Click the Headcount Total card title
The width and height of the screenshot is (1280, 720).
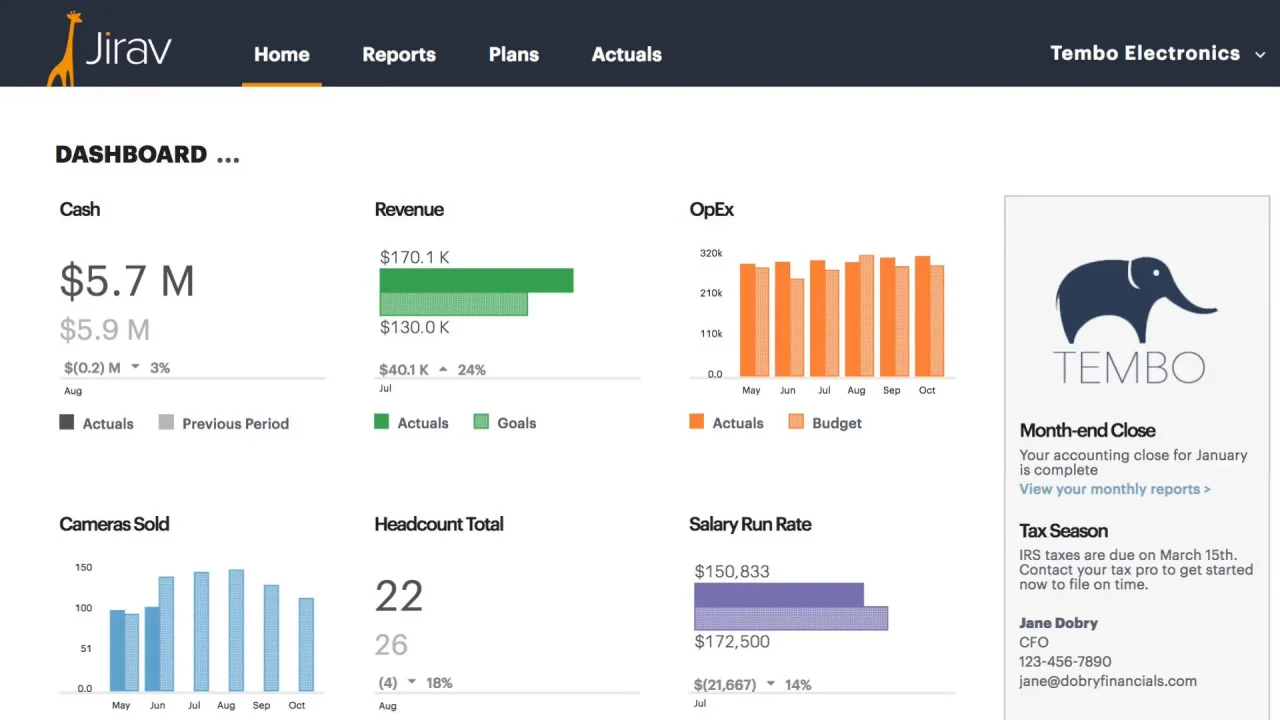pos(439,524)
